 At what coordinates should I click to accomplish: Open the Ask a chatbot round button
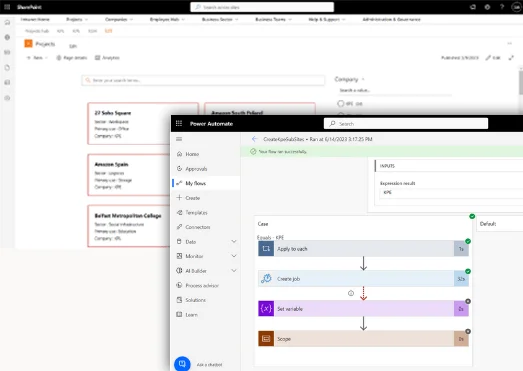coord(182,364)
